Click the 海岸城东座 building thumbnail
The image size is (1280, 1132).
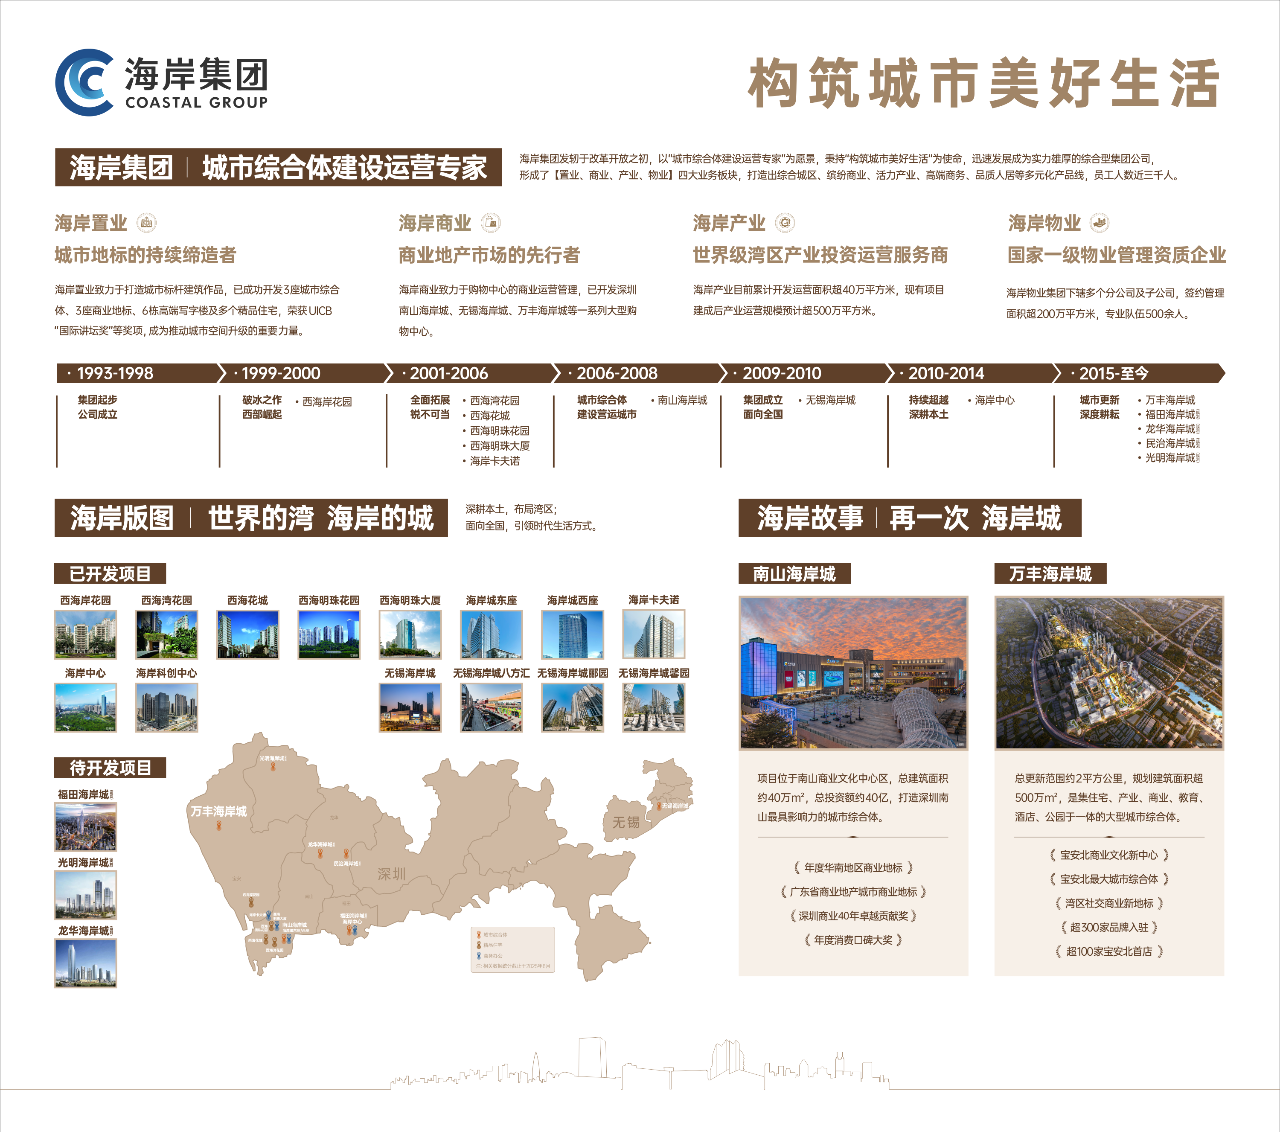tap(491, 634)
